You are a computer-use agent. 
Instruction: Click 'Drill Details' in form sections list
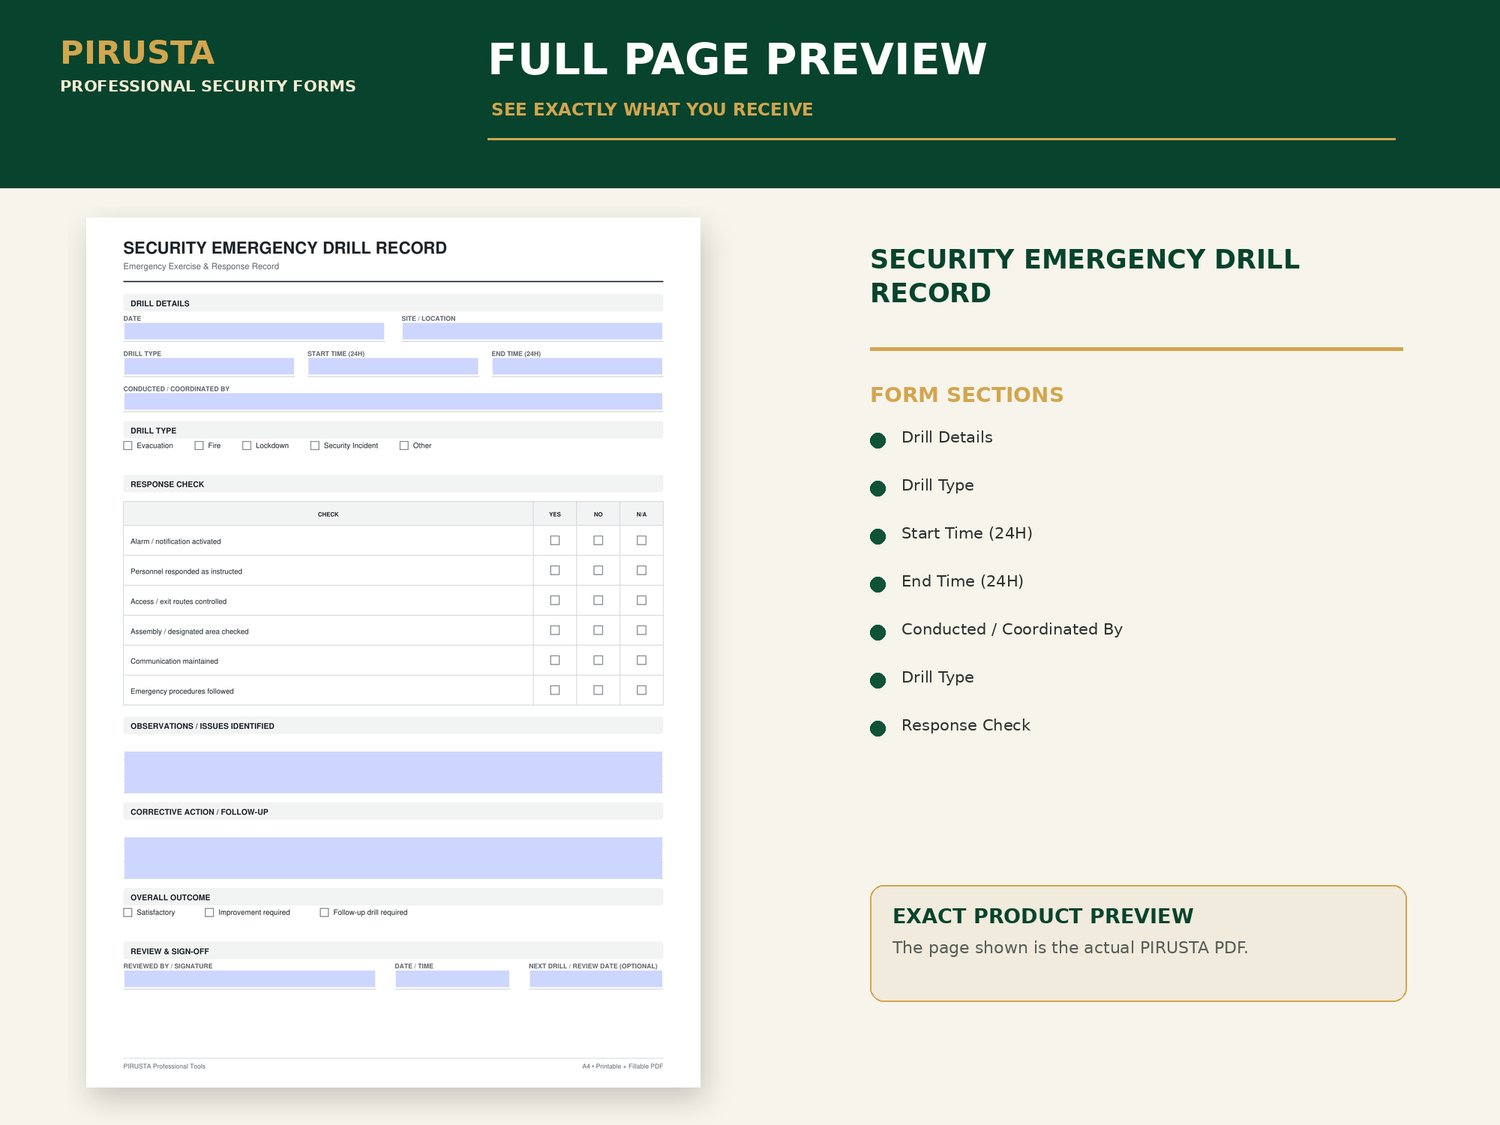coord(947,437)
